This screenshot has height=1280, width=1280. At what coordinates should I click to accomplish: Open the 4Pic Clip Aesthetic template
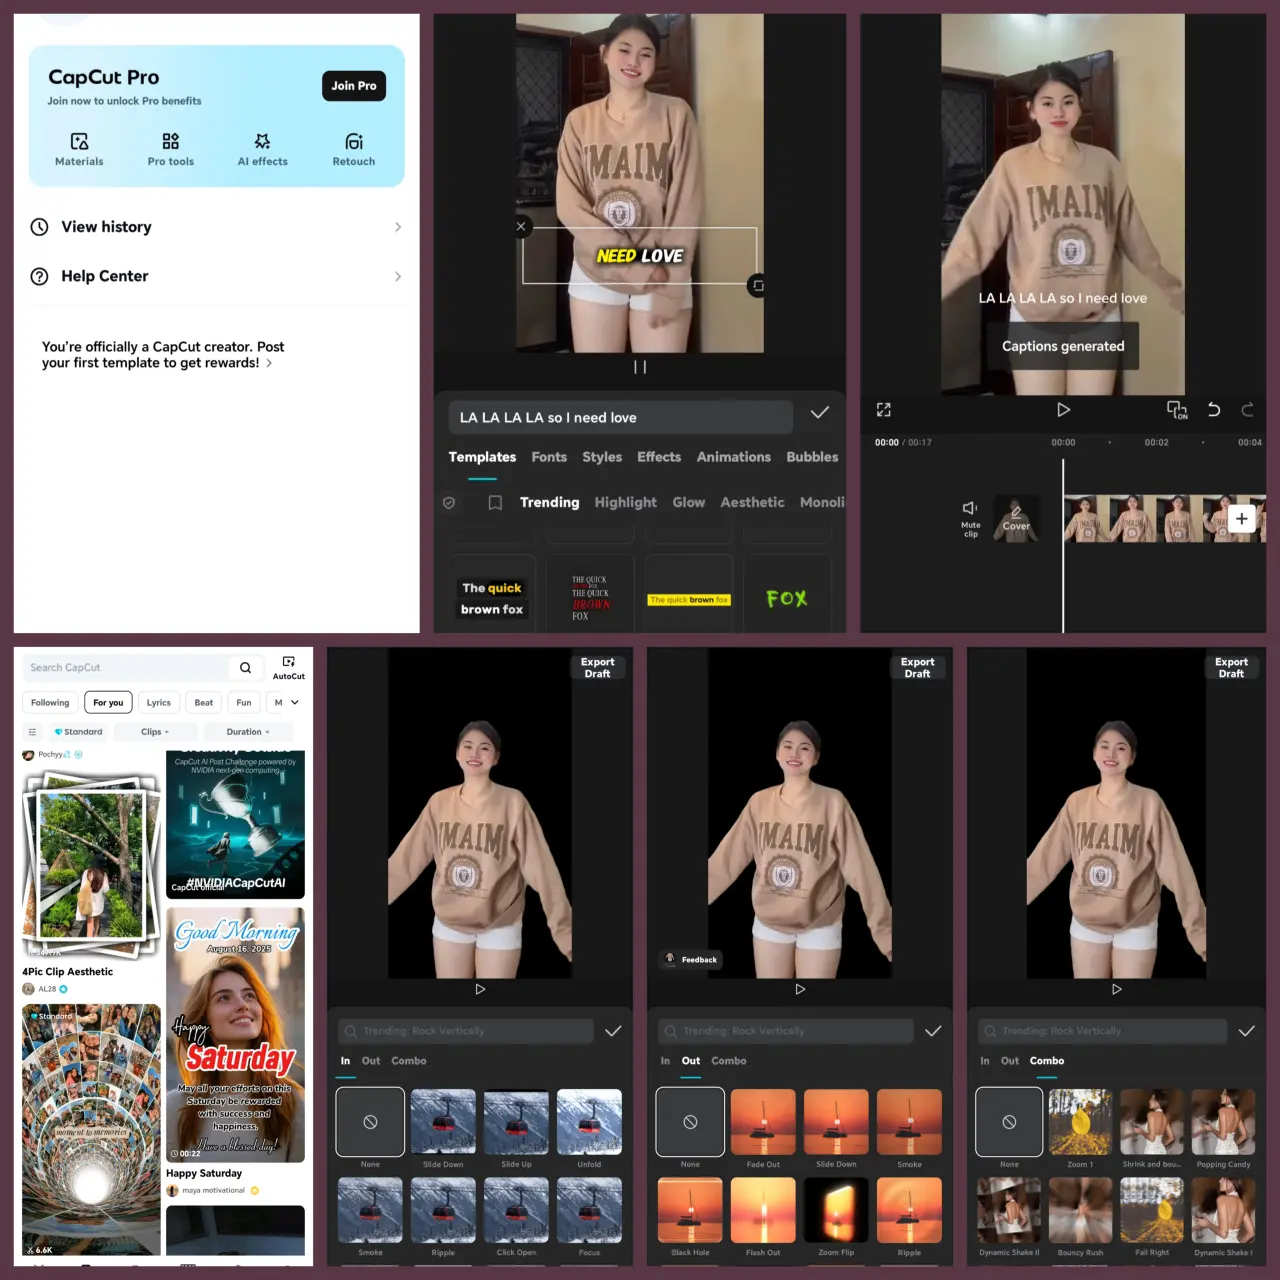pyautogui.click(x=91, y=867)
